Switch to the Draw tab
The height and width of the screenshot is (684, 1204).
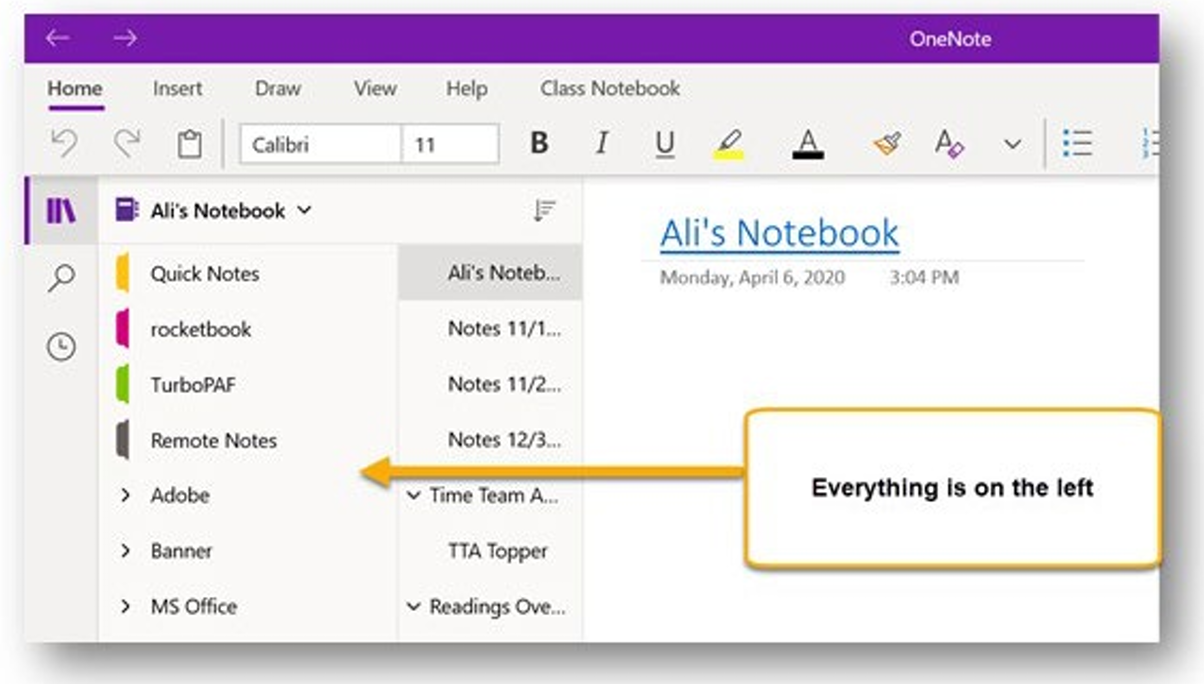(x=277, y=88)
